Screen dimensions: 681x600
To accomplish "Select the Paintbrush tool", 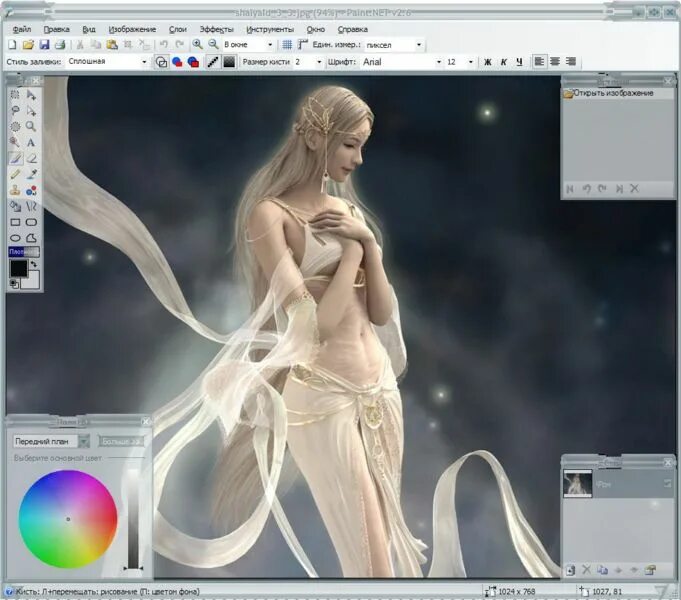I will (15, 158).
